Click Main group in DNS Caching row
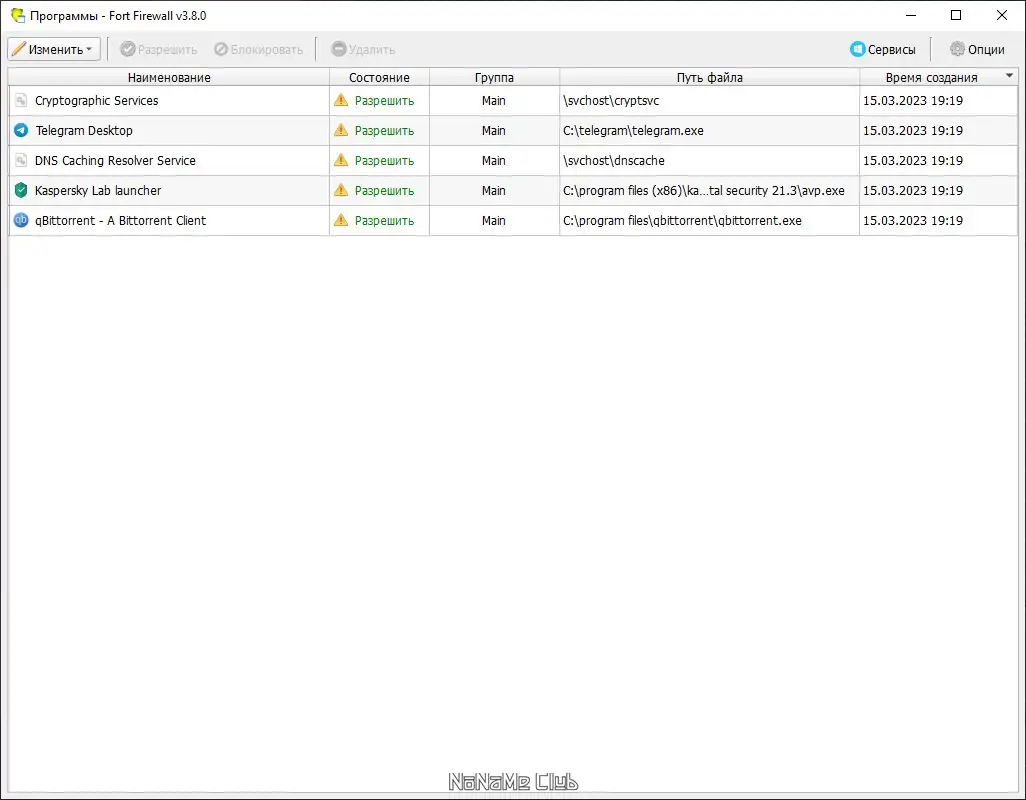Screen dimensions: 1026x800 [x=493, y=161]
